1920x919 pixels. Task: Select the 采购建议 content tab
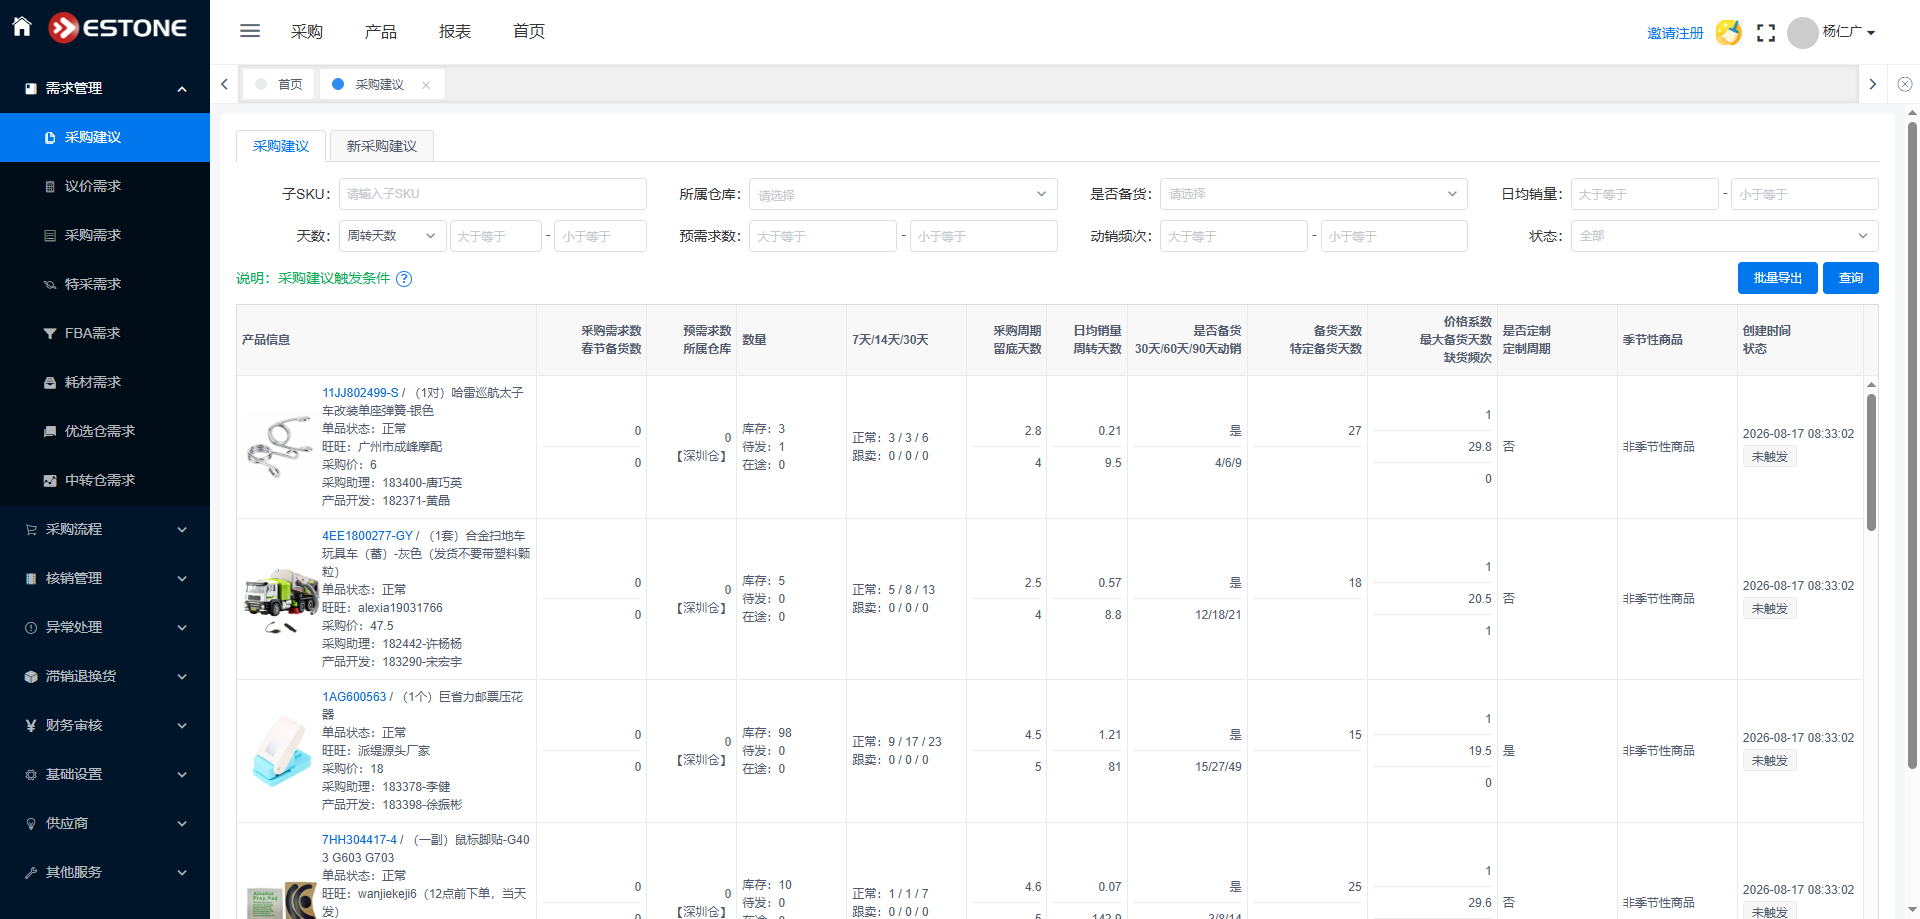281,146
